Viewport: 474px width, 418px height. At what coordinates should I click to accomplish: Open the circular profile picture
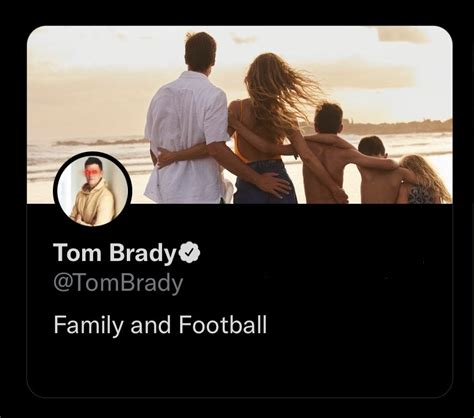pyautogui.click(x=93, y=190)
